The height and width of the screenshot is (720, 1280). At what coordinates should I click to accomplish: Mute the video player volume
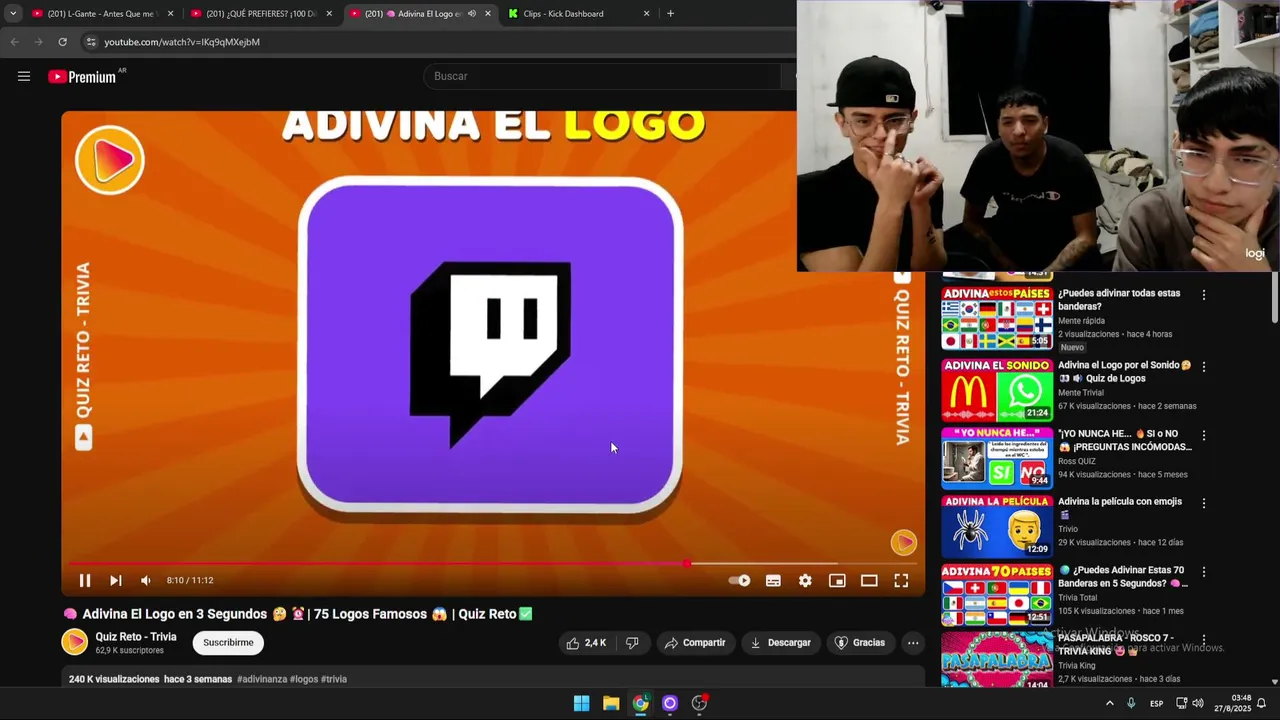click(146, 580)
